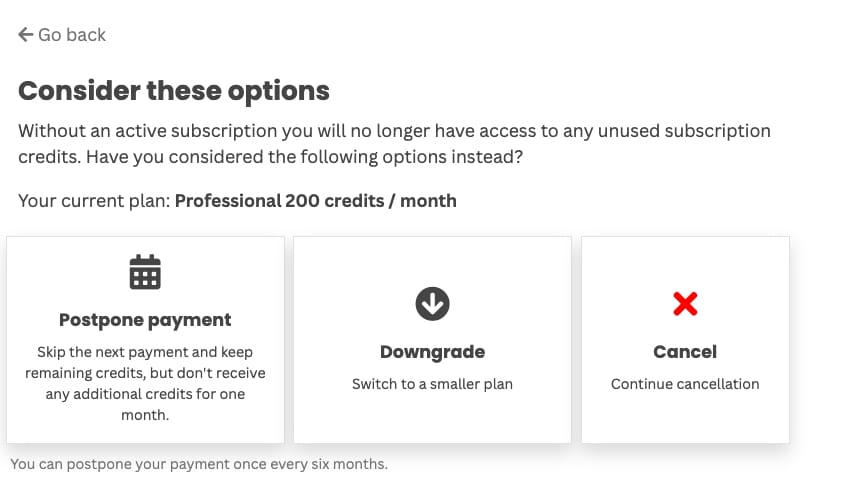Click the 'Professional 200 credits / month' plan text

pos(315,201)
